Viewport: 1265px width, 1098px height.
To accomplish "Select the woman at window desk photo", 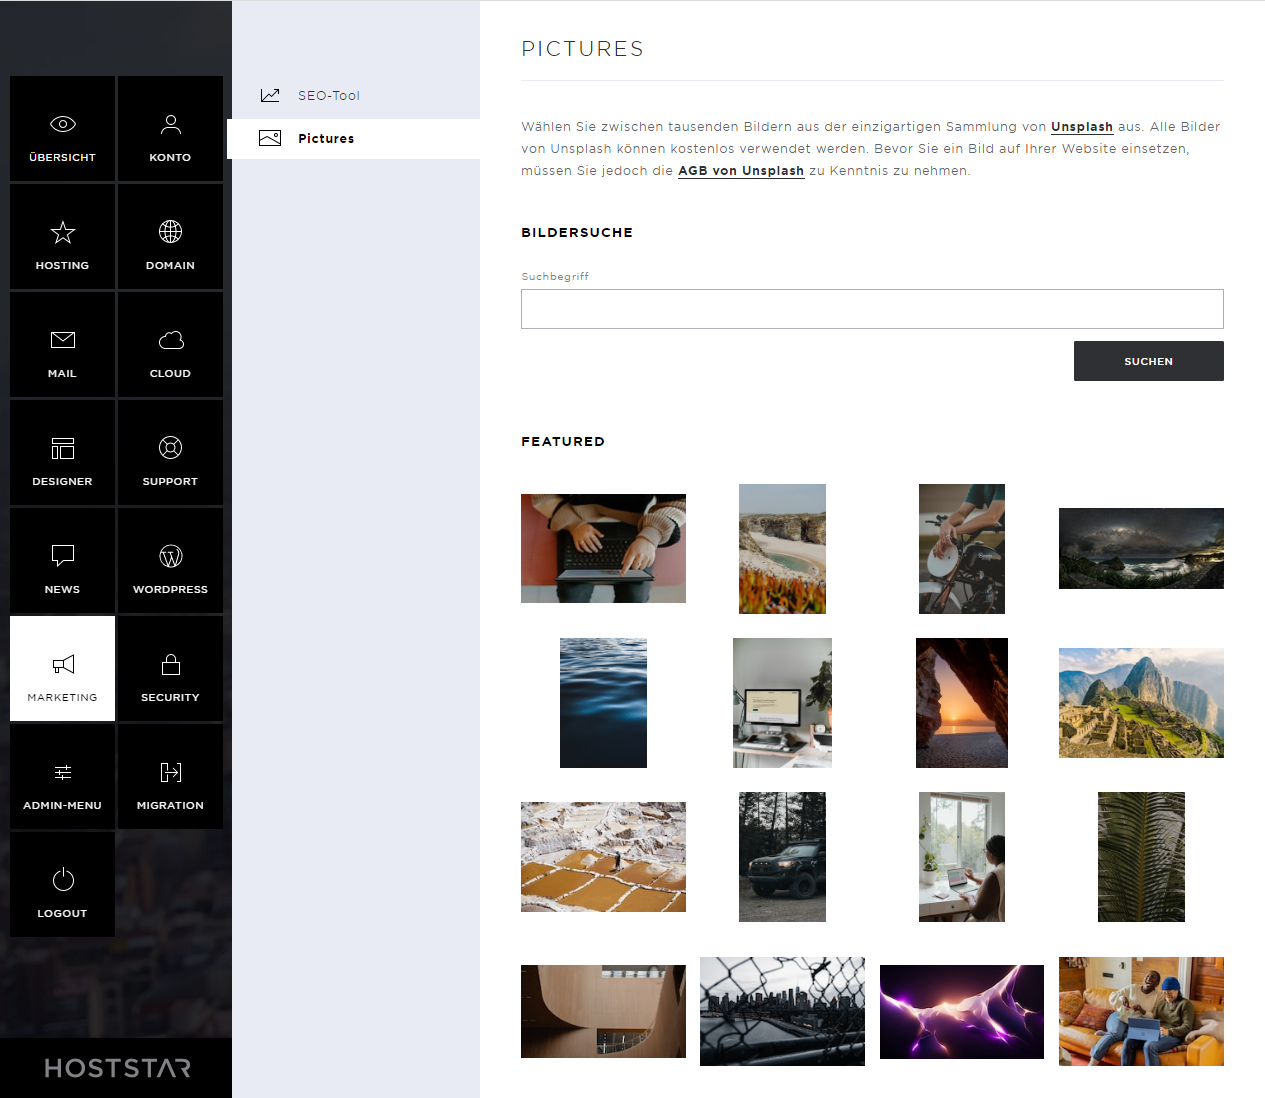I will 962,857.
